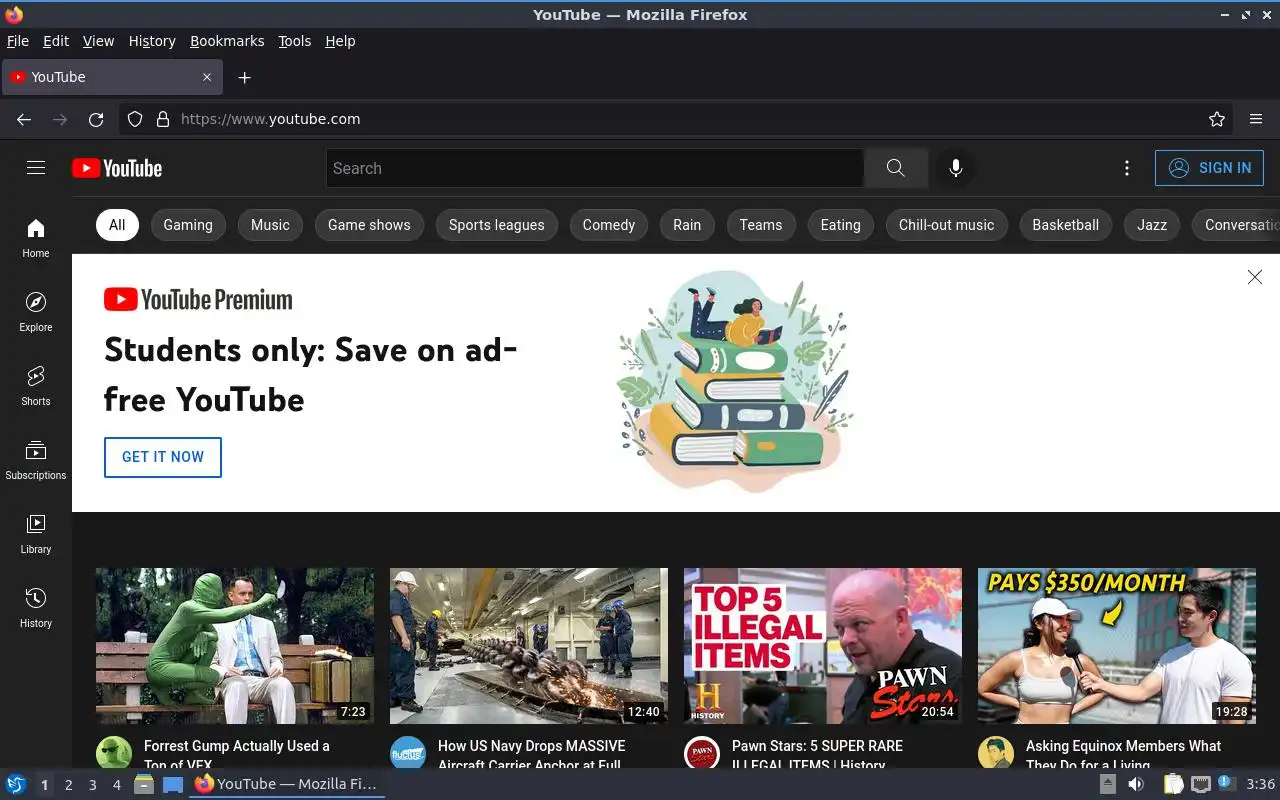Select the Rain filter chip
Screen dimensions: 1280x800
pyautogui.click(x=687, y=225)
